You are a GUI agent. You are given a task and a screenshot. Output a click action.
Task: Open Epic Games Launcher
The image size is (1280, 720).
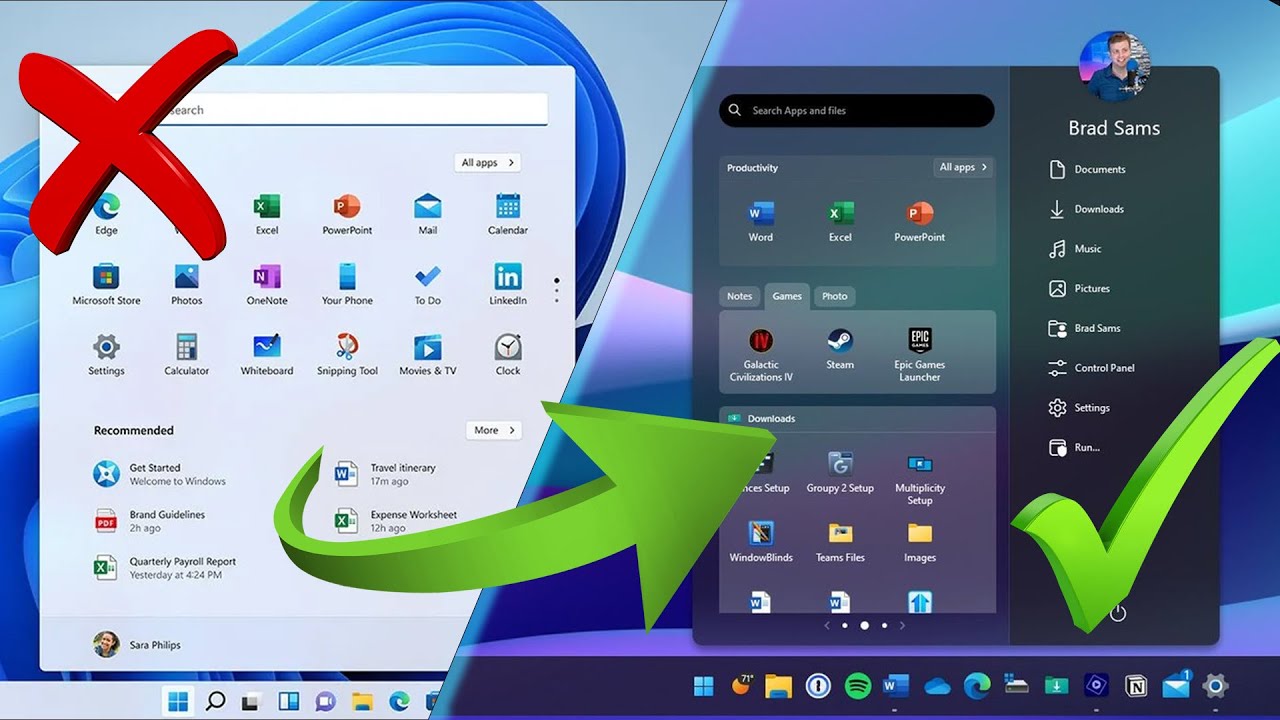tap(920, 354)
